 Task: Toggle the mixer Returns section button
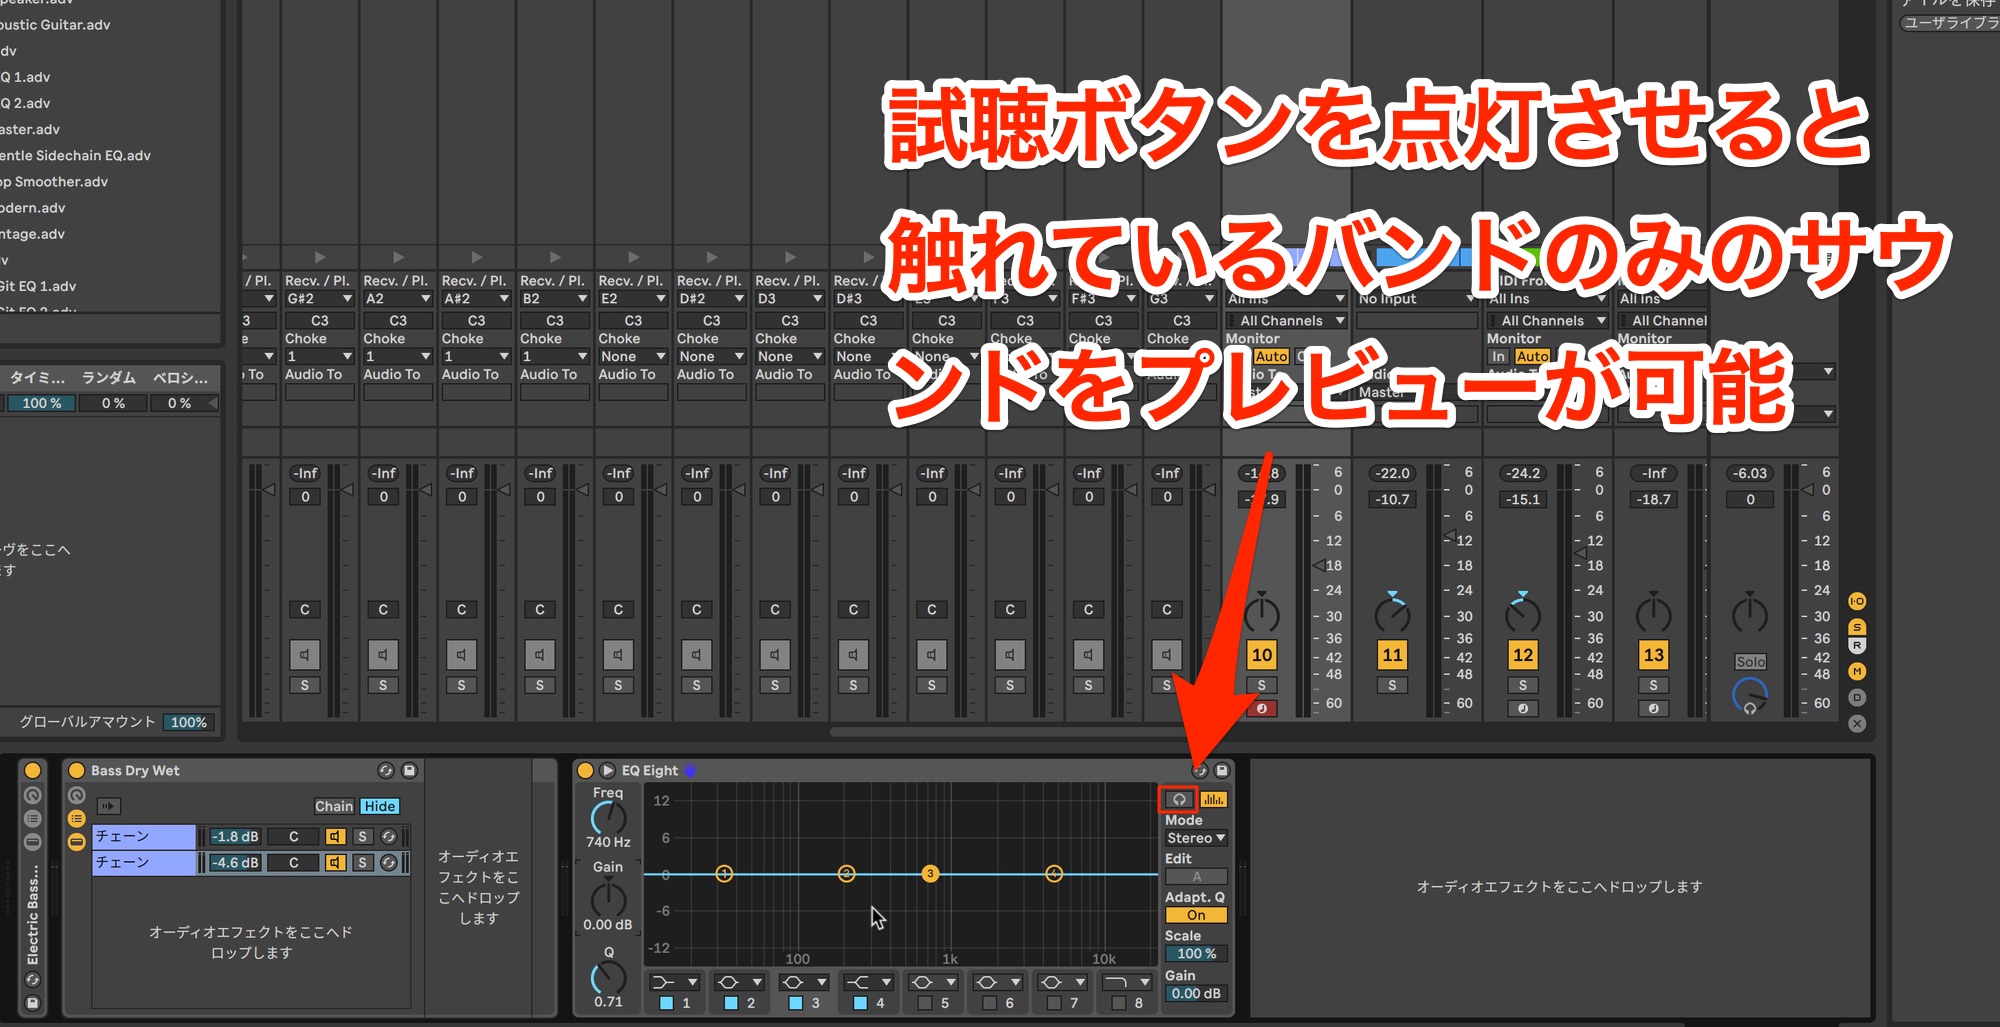point(1857,646)
